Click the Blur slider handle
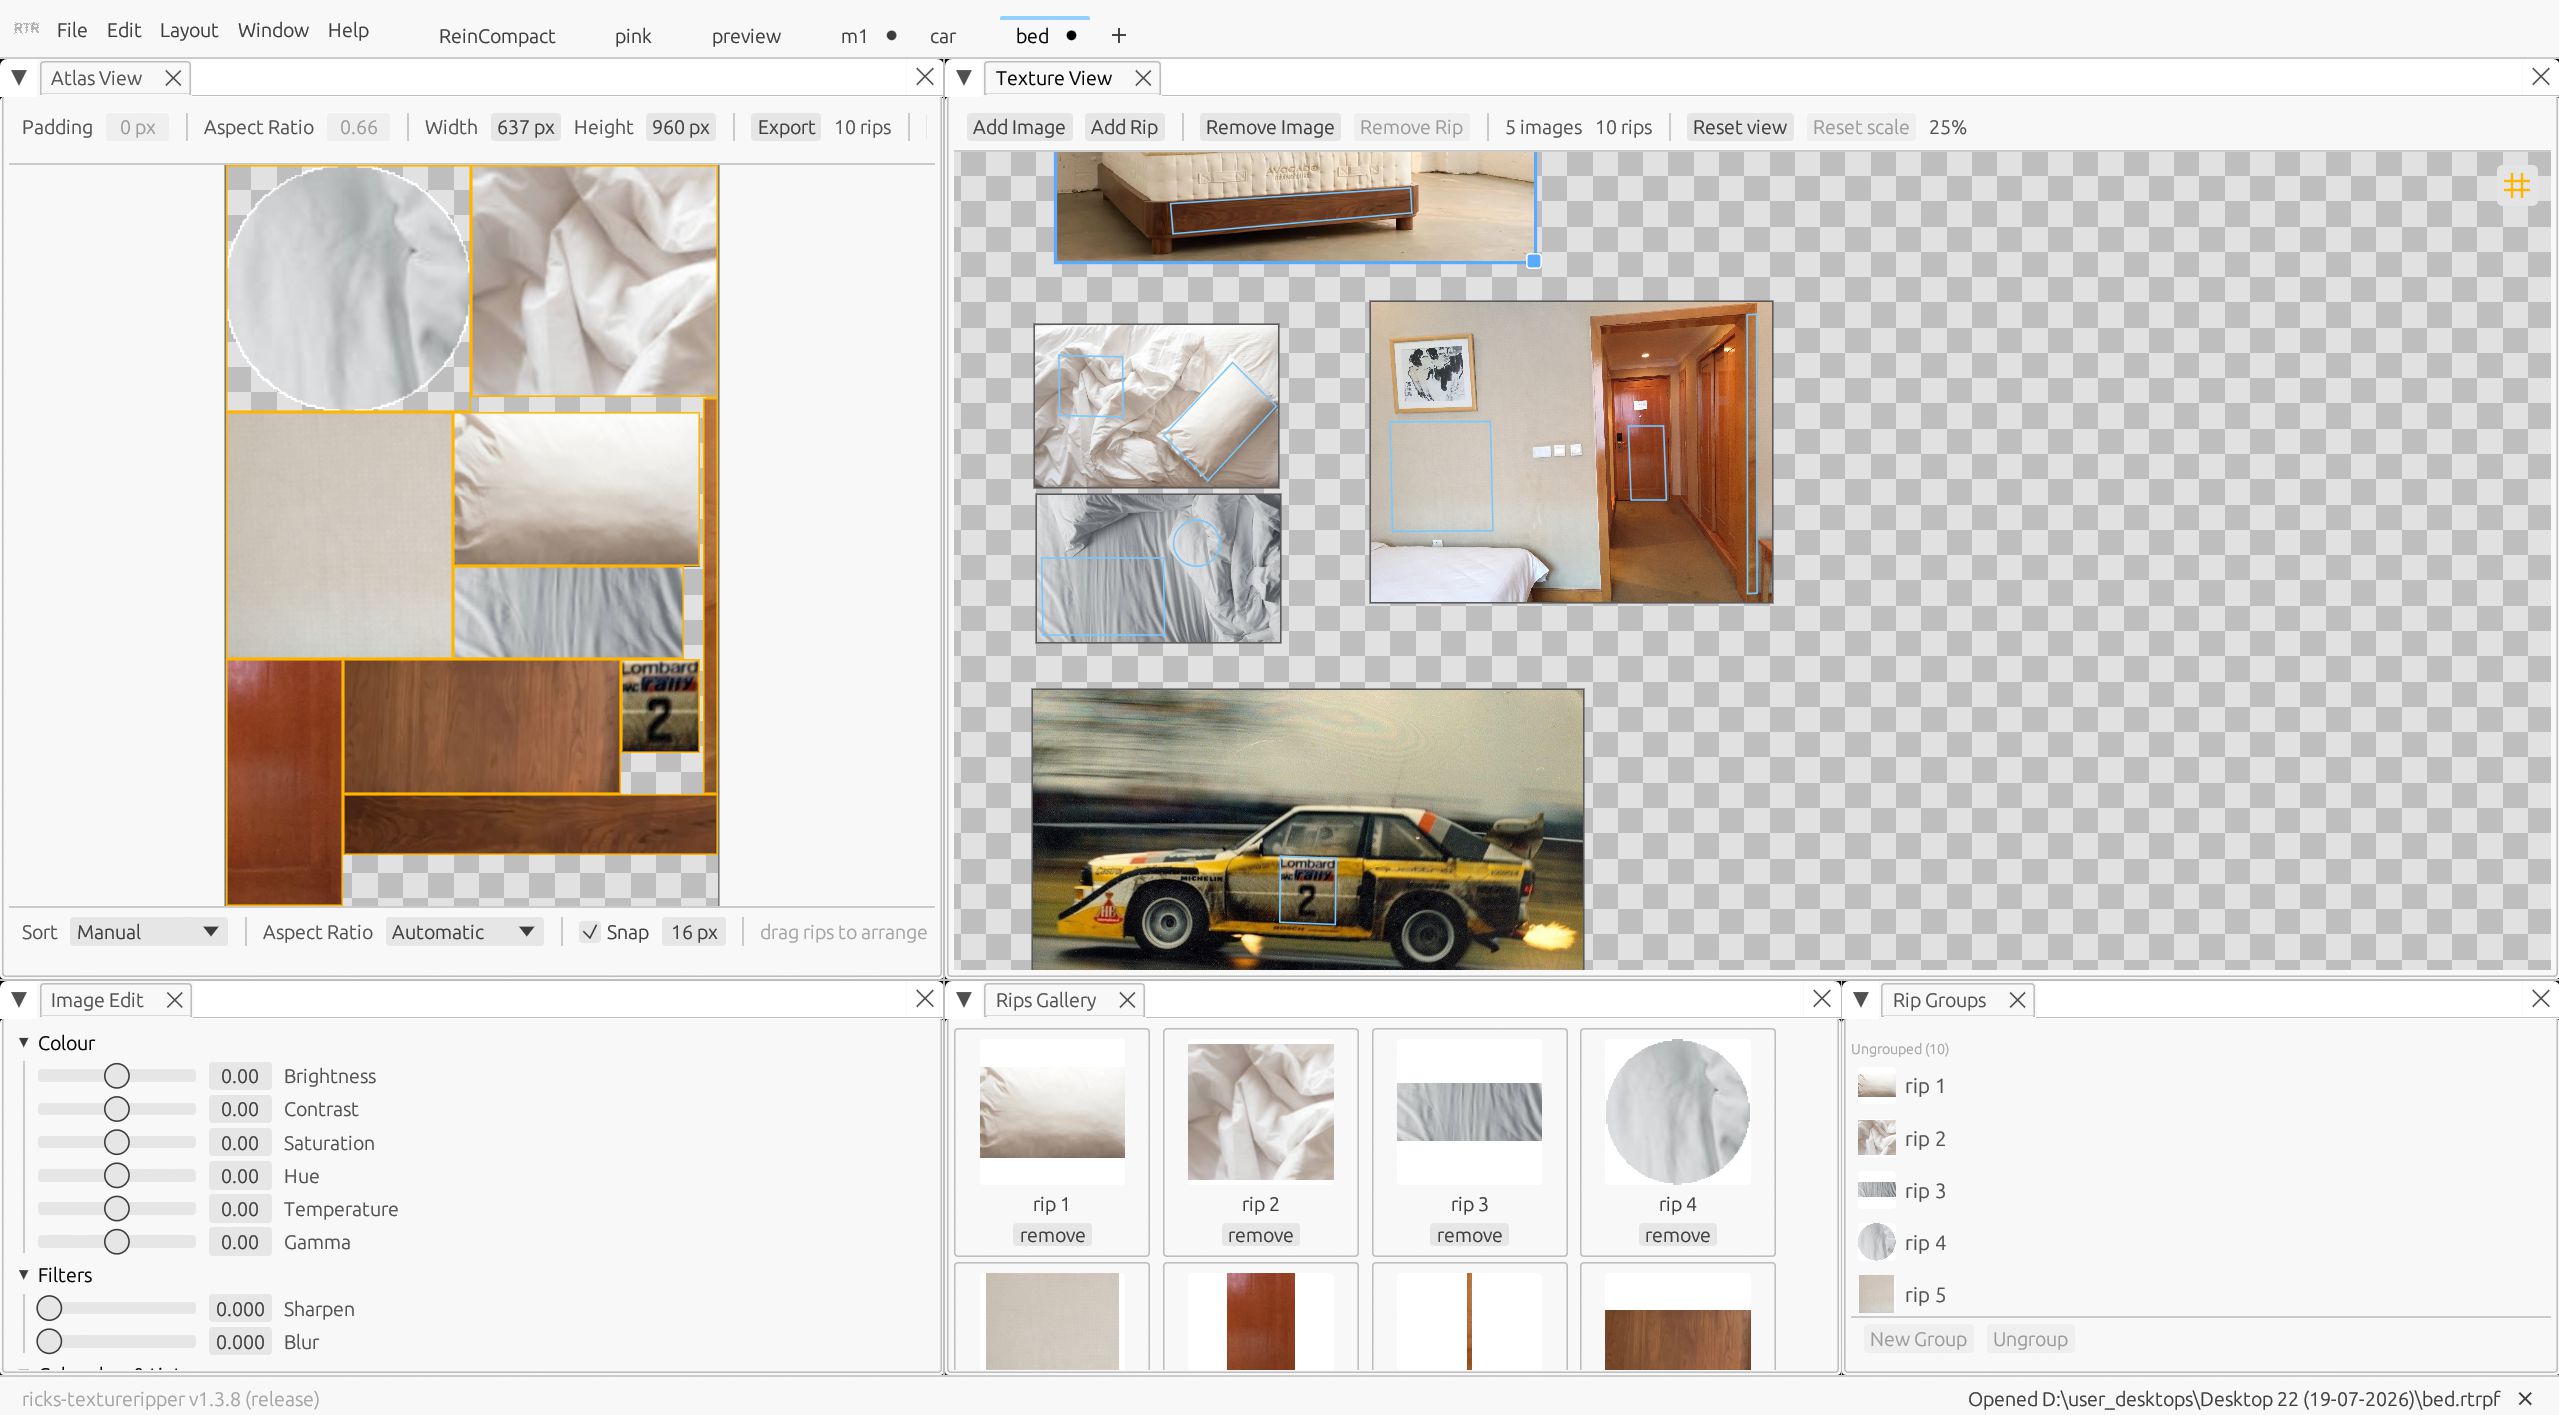The width and height of the screenshot is (2559, 1415). point(49,1341)
